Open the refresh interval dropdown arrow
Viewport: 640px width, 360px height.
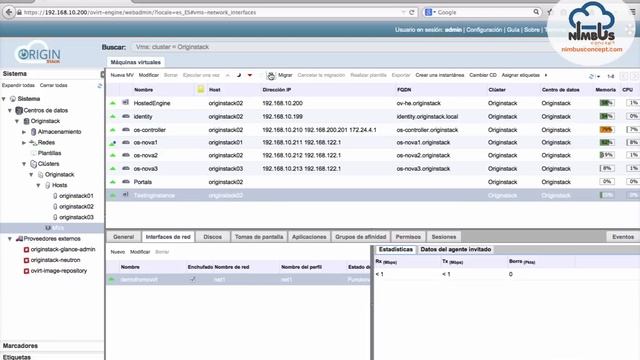tap(598, 76)
